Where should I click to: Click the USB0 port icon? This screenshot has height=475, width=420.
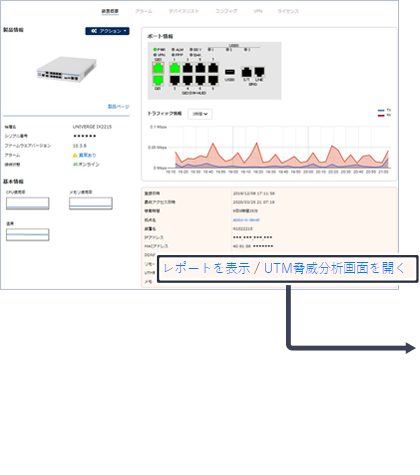[230, 72]
